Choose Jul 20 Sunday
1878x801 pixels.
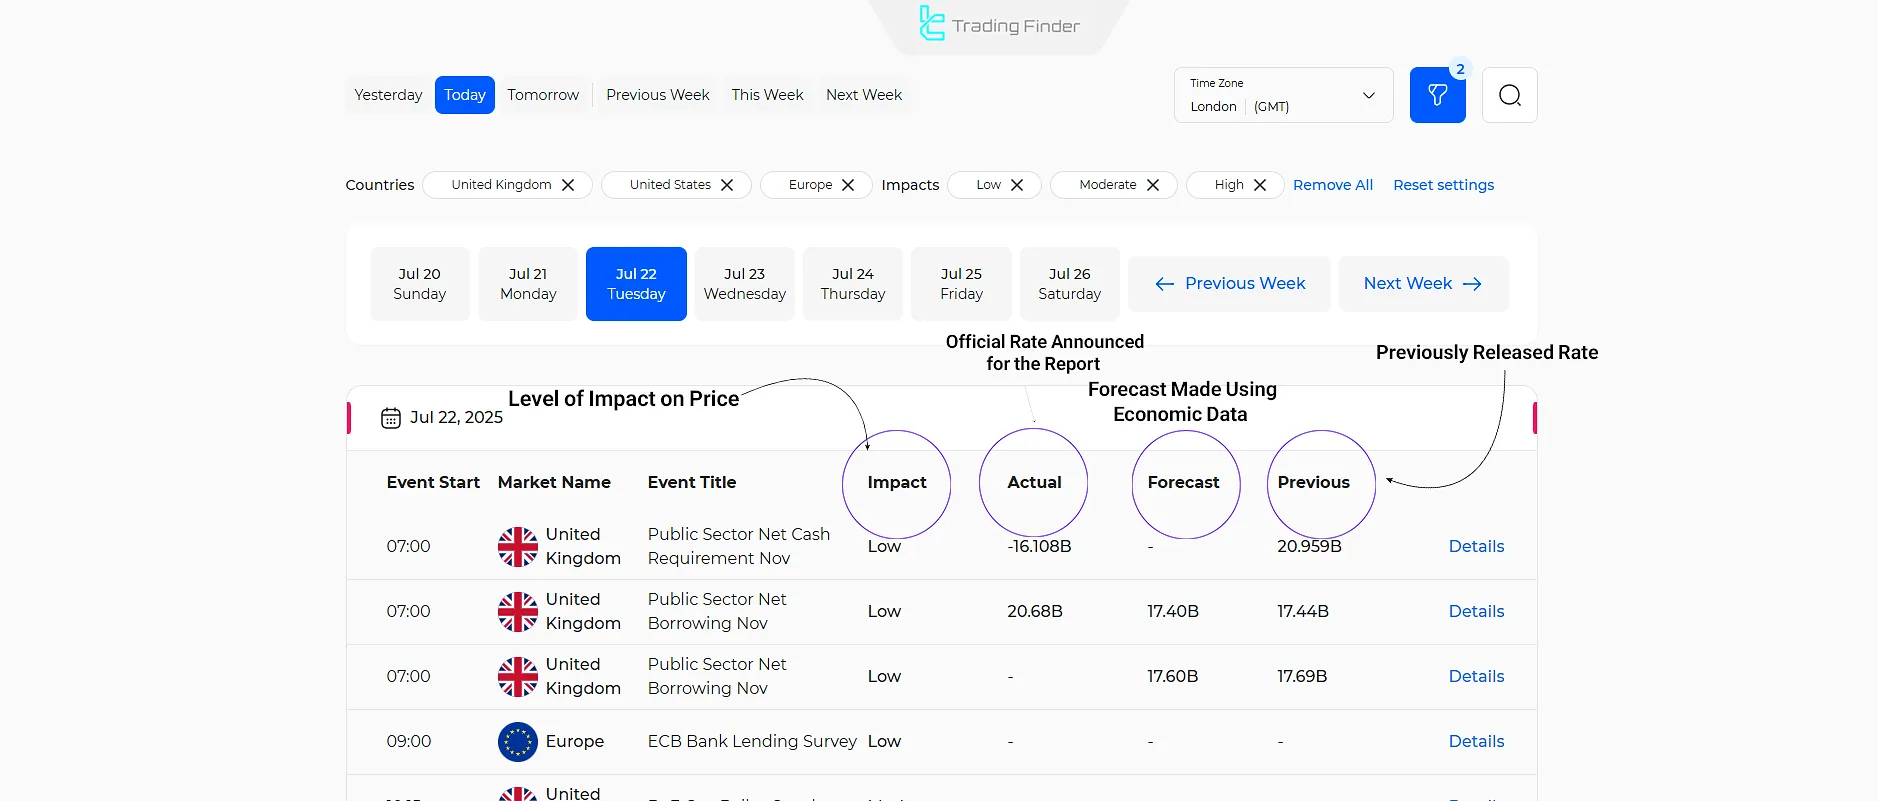pos(420,284)
